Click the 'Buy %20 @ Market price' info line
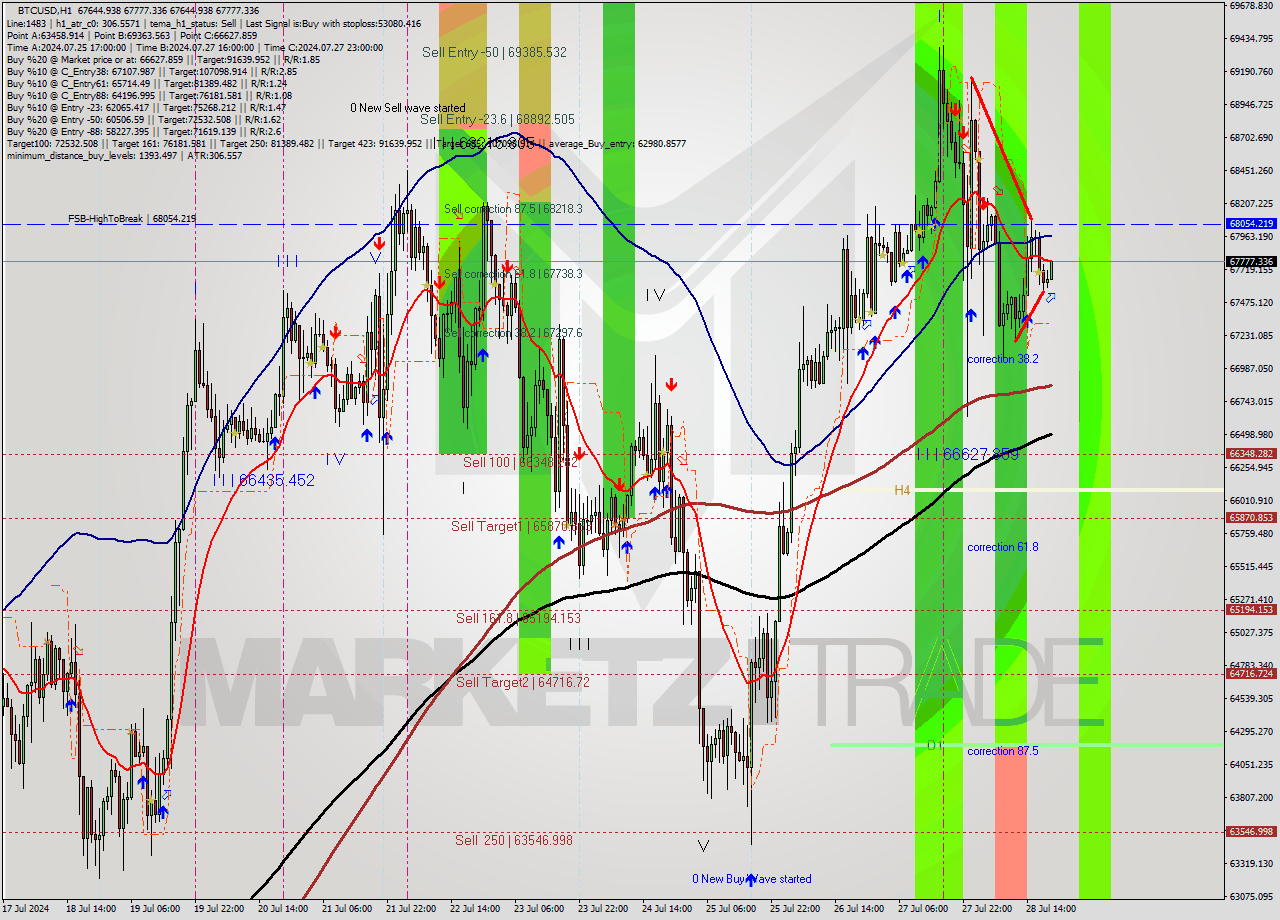Screen dimensions: 1280x920 (163, 59)
